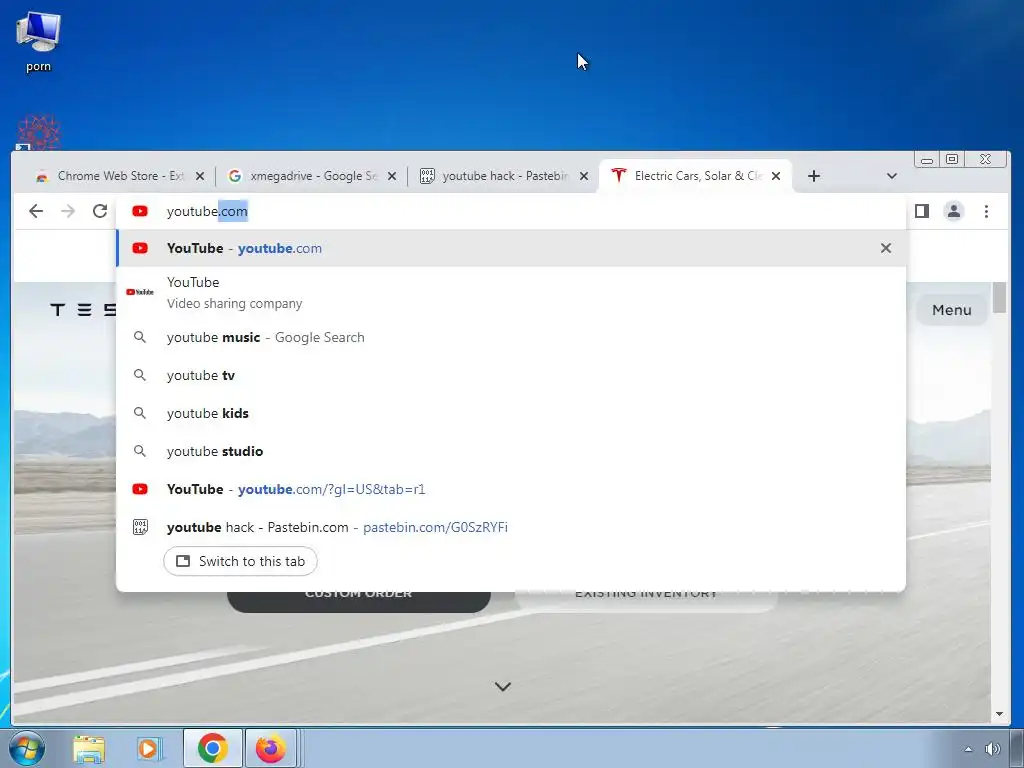
Task: Click scrollbar down arrow on Tesla page
Action: click(x=999, y=714)
